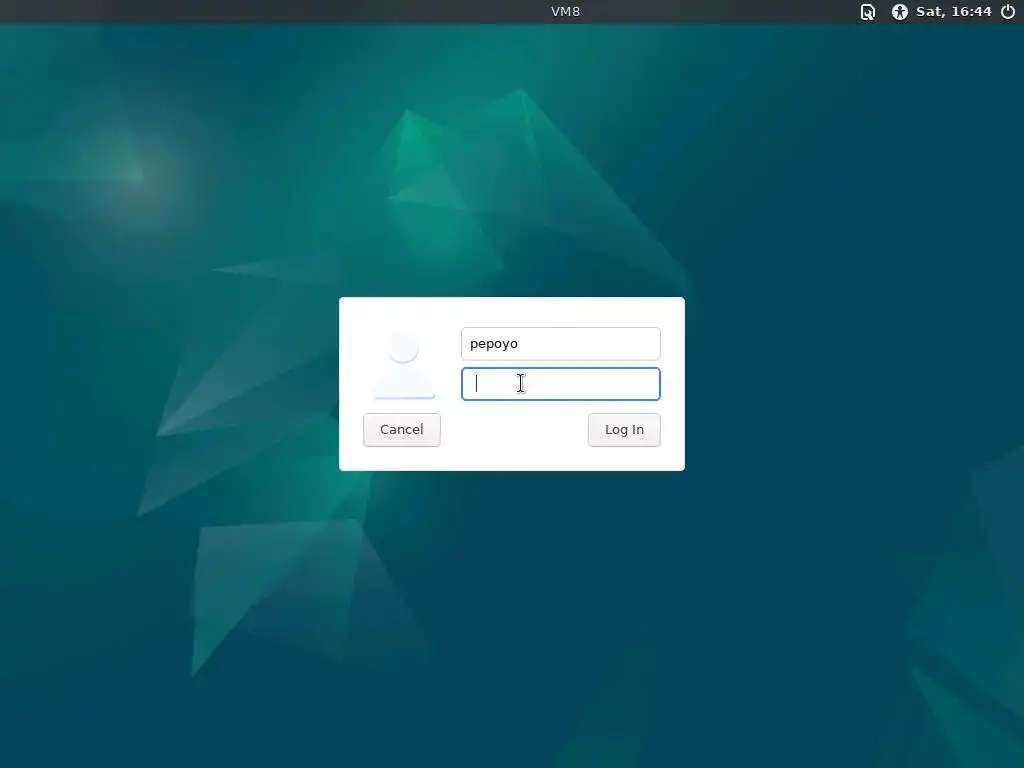The height and width of the screenshot is (768, 1024).
Task: Open the Sat, 16:44 clock
Action: click(x=953, y=12)
